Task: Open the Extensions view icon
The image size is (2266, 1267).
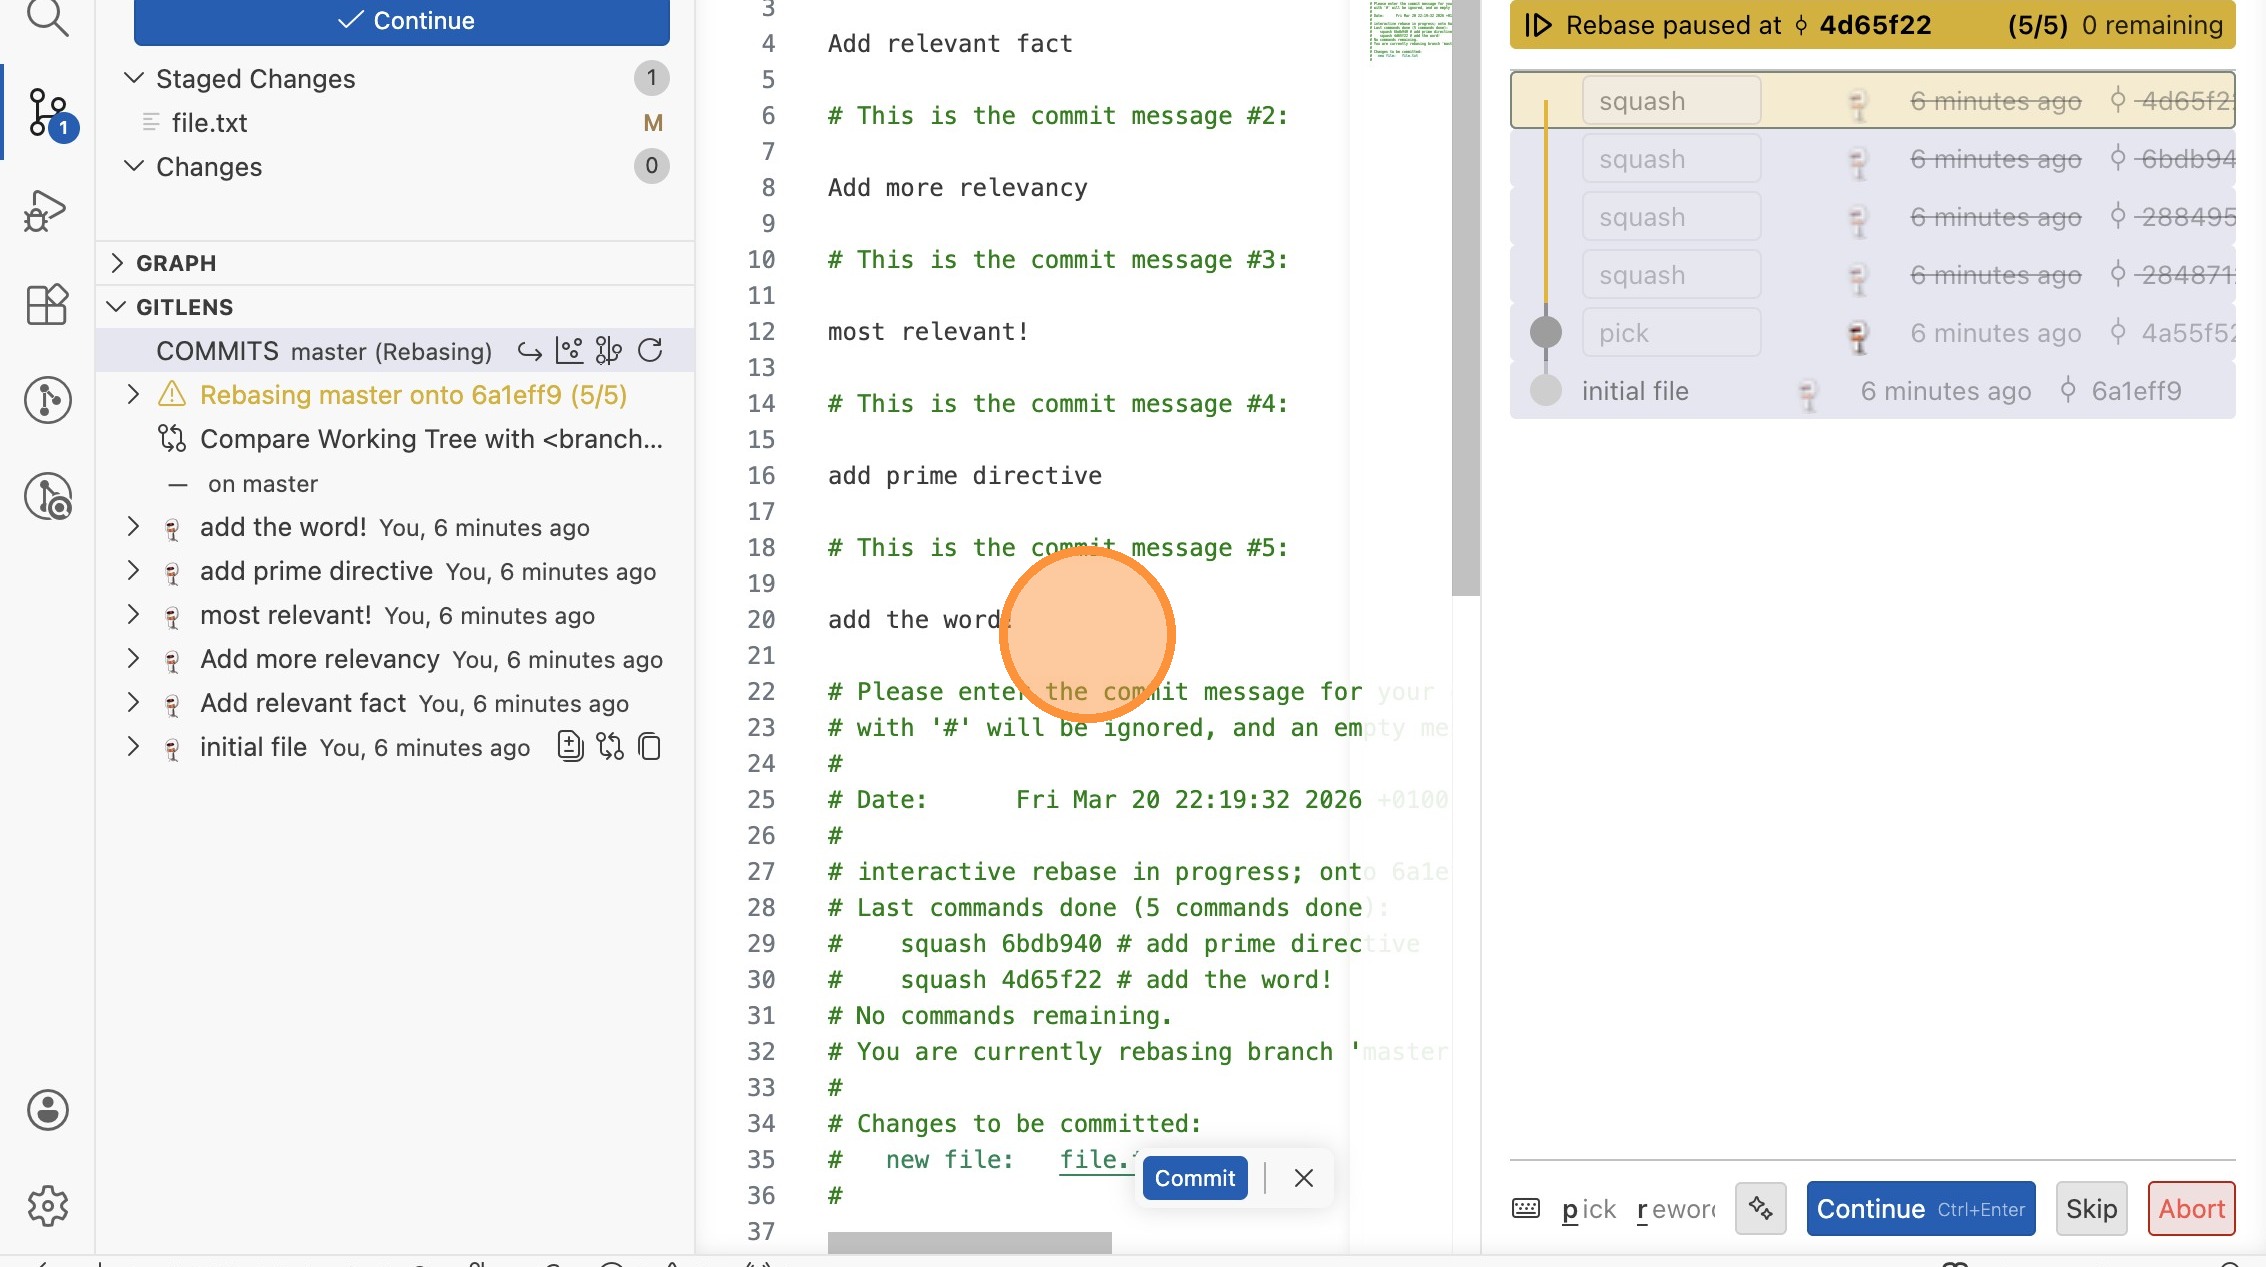Action: tap(46, 304)
